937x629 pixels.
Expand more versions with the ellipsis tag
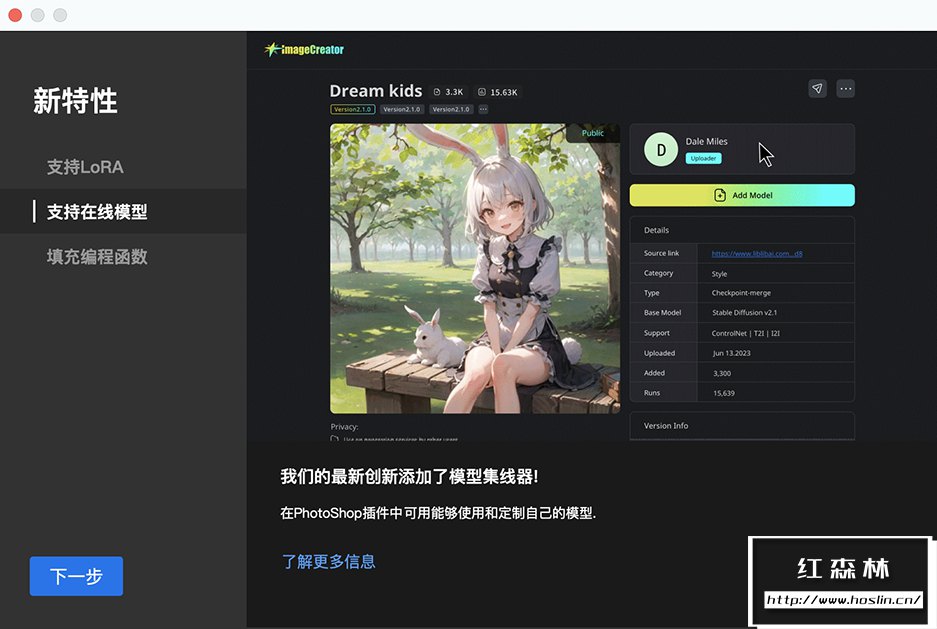pos(483,109)
